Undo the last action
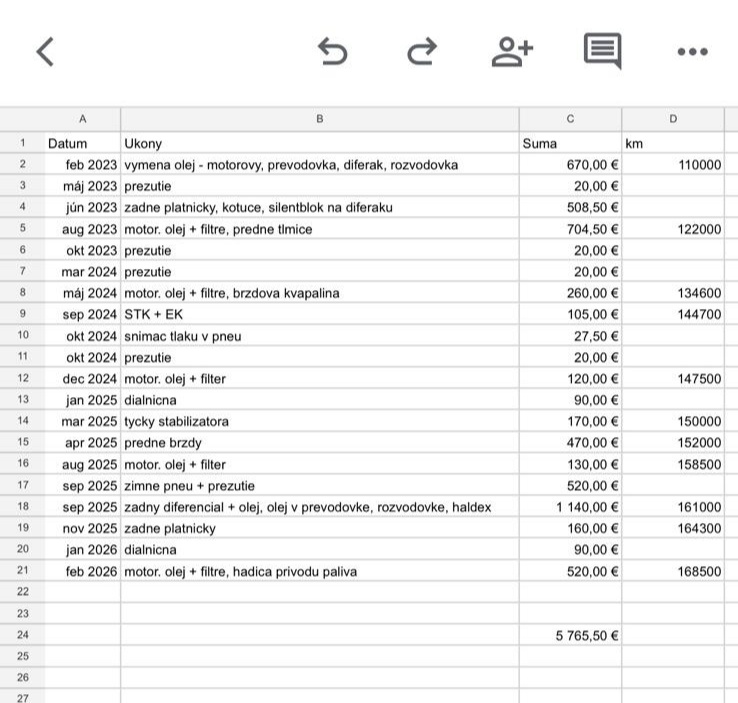The width and height of the screenshot is (738, 703). tap(332, 52)
